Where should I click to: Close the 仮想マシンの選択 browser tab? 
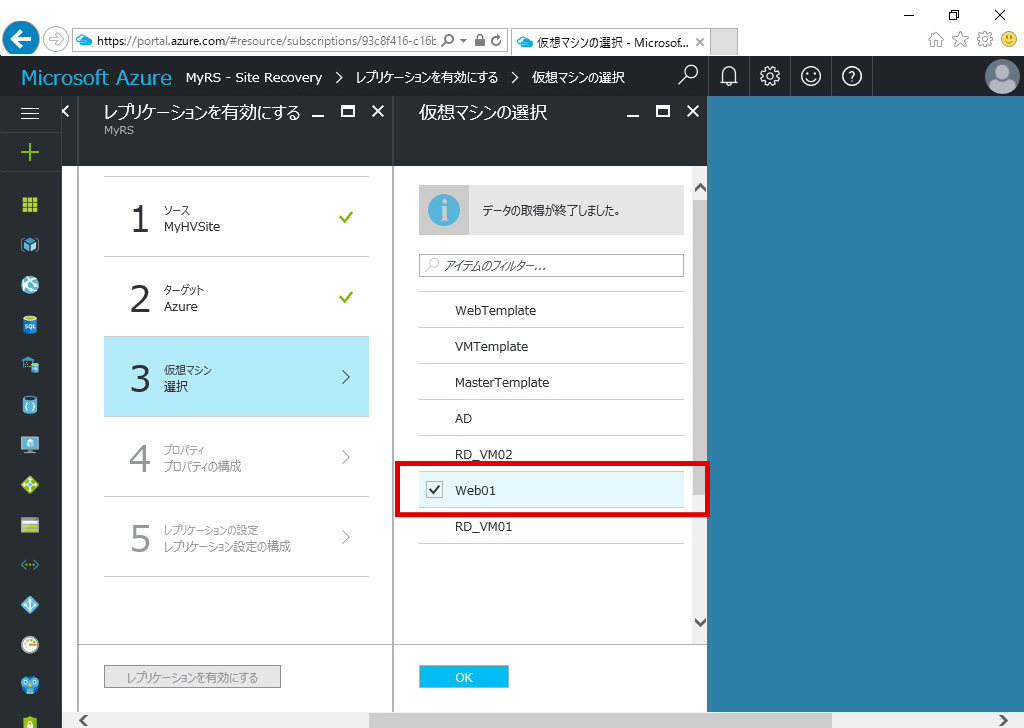(699, 42)
